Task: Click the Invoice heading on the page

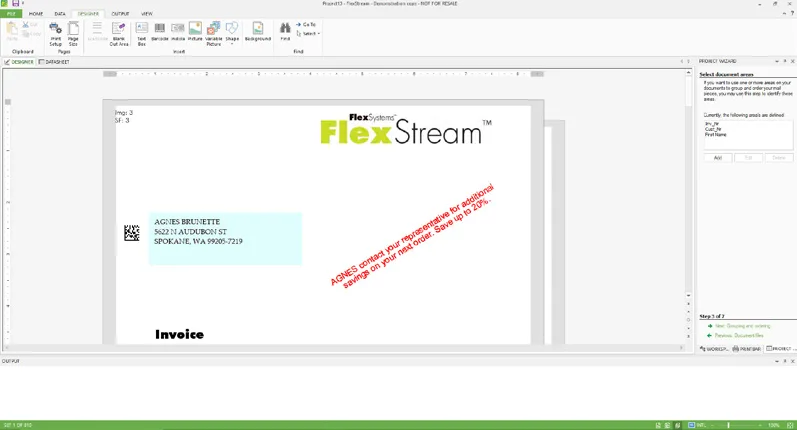Action: pos(179,334)
